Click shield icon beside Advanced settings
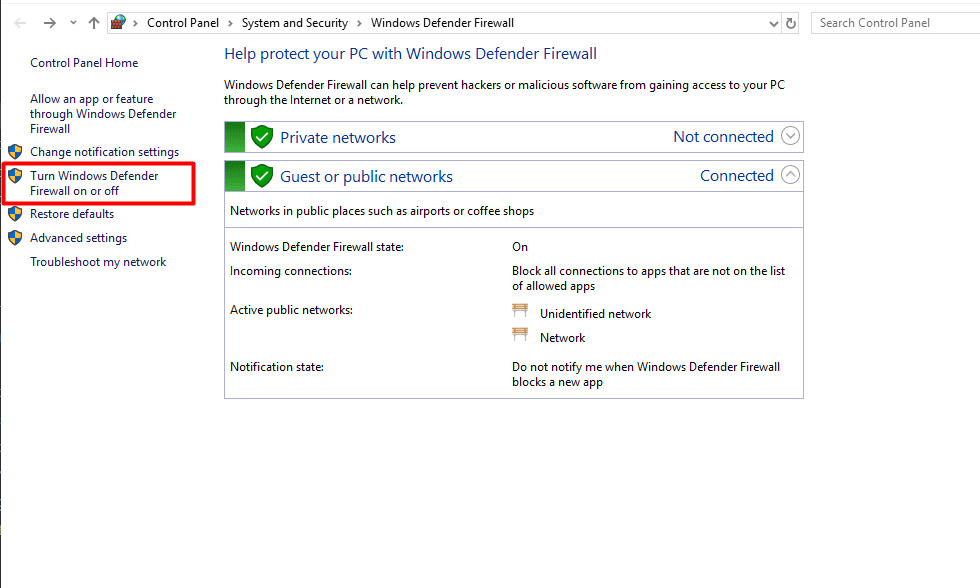The height and width of the screenshot is (588, 980). [x=15, y=238]
